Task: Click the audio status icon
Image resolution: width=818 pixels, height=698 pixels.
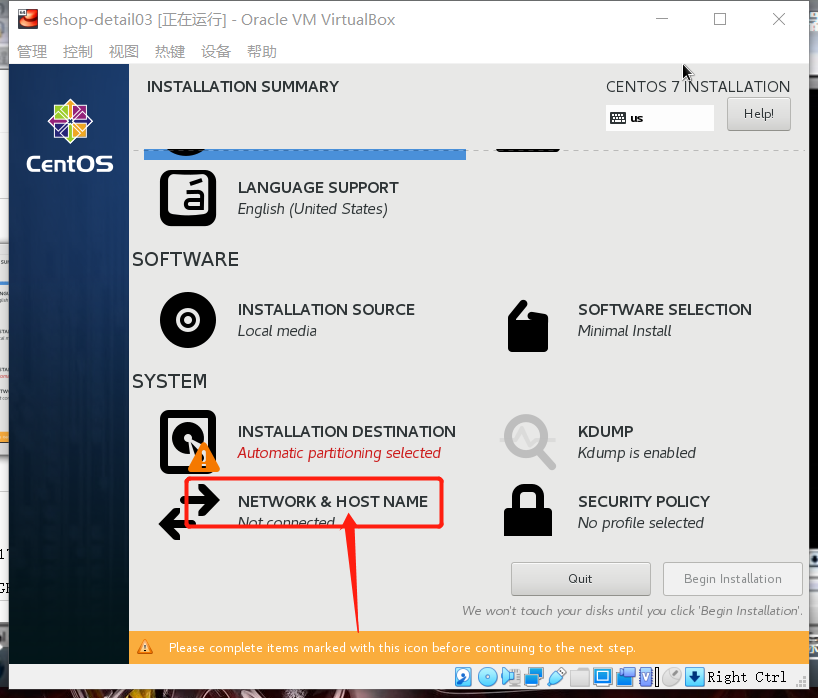Action: 511,677
